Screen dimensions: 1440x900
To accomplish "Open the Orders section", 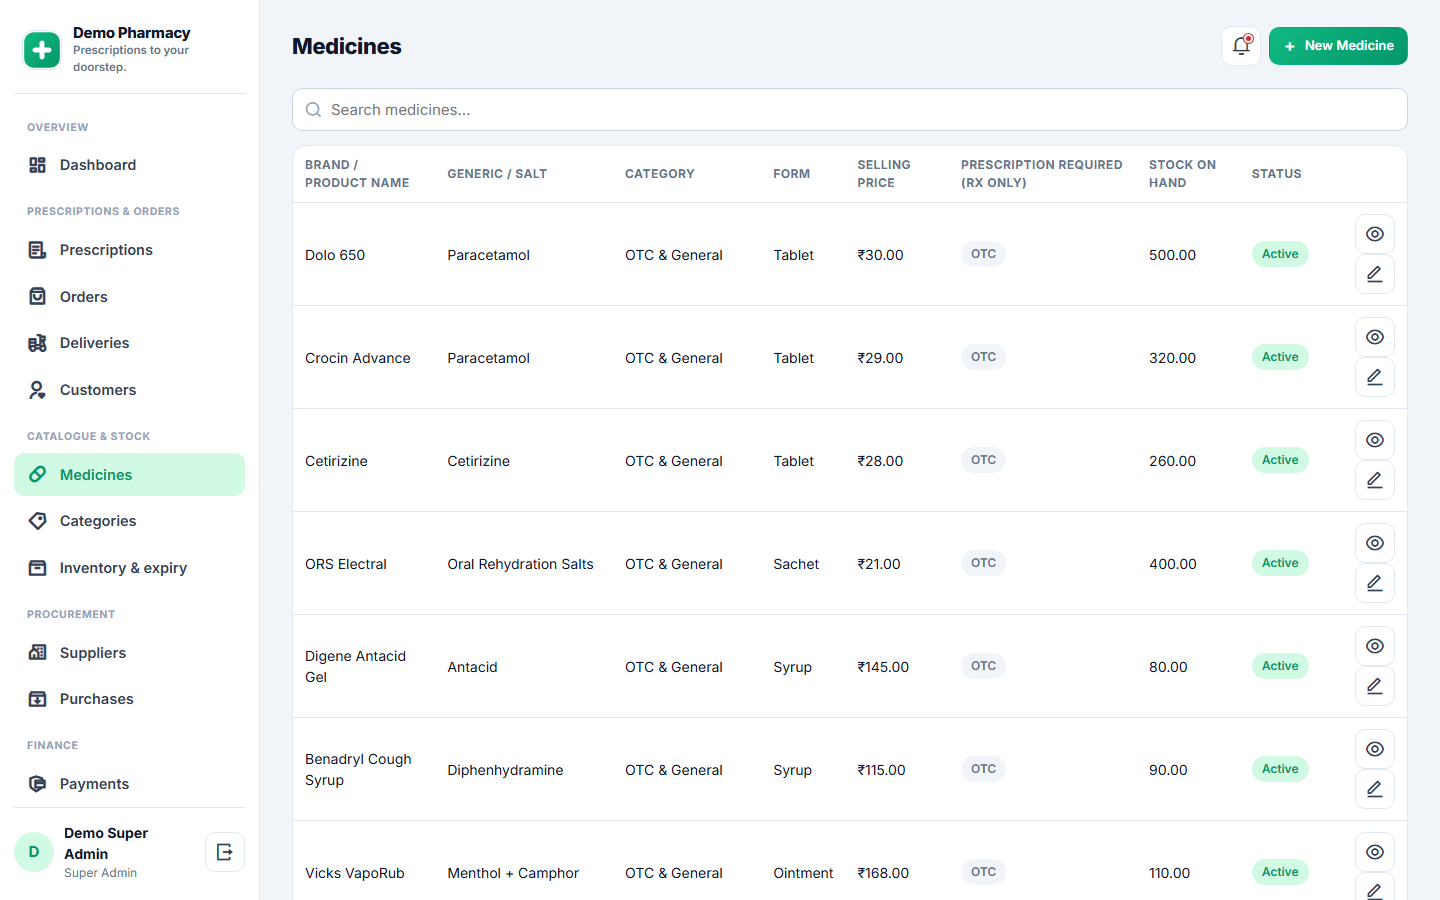I will (129, 297).
